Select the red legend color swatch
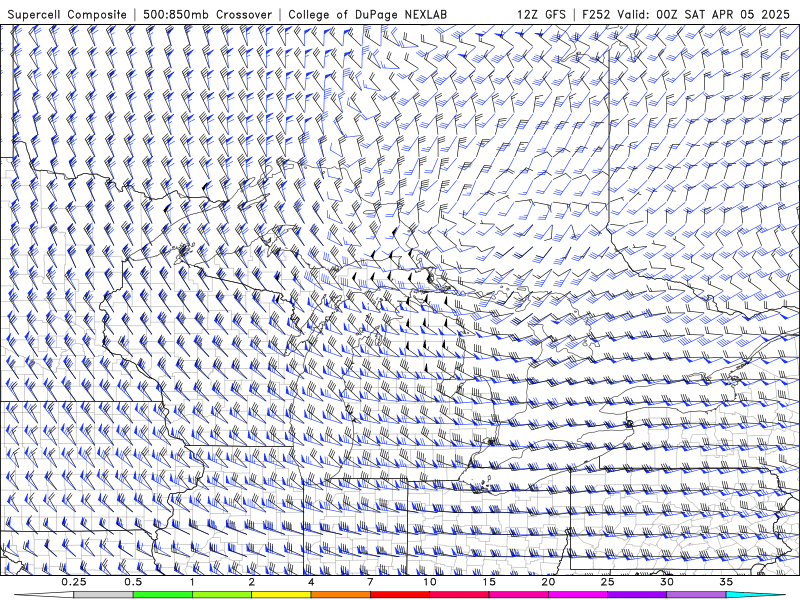This screenshot has width=800, height=600. tap(399, 595)
